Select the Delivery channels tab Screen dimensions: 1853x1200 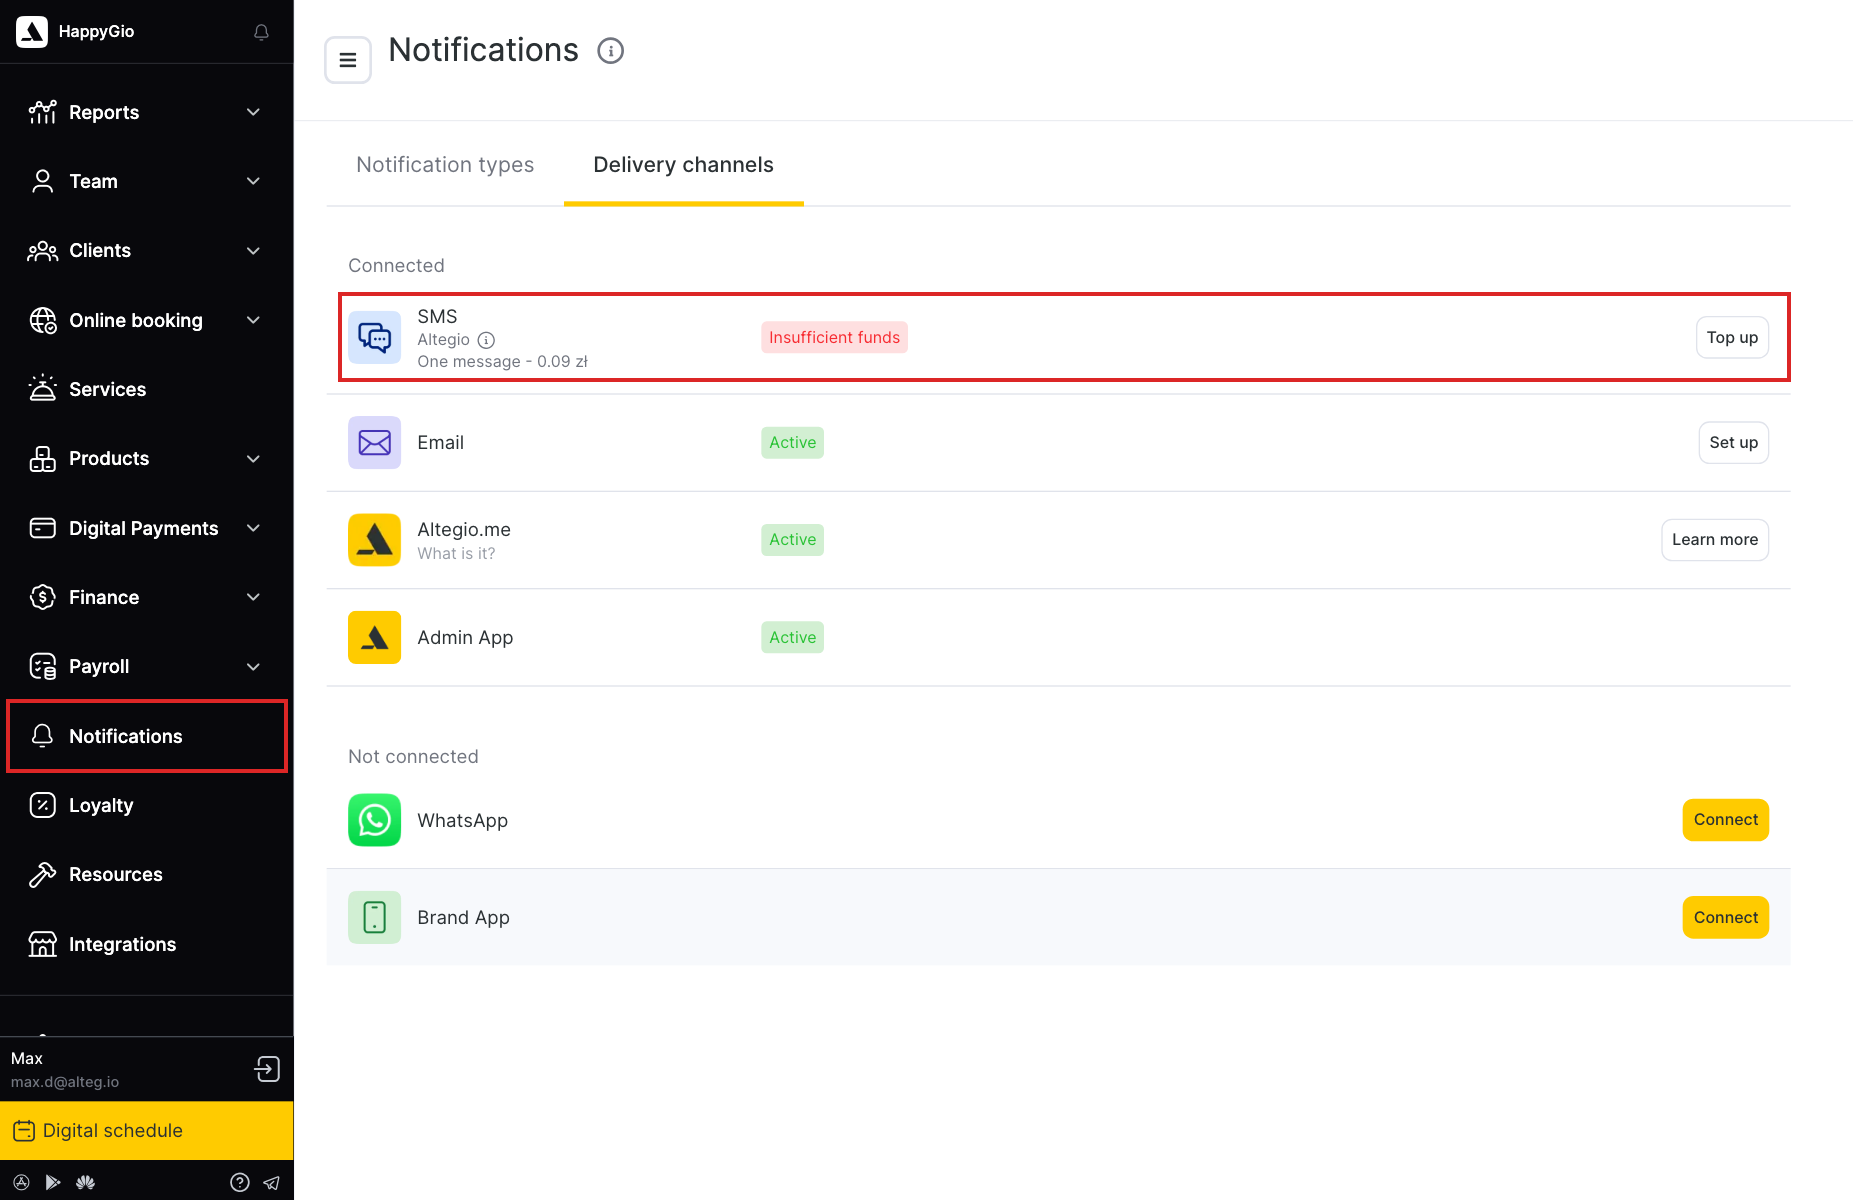pos(684,165)
